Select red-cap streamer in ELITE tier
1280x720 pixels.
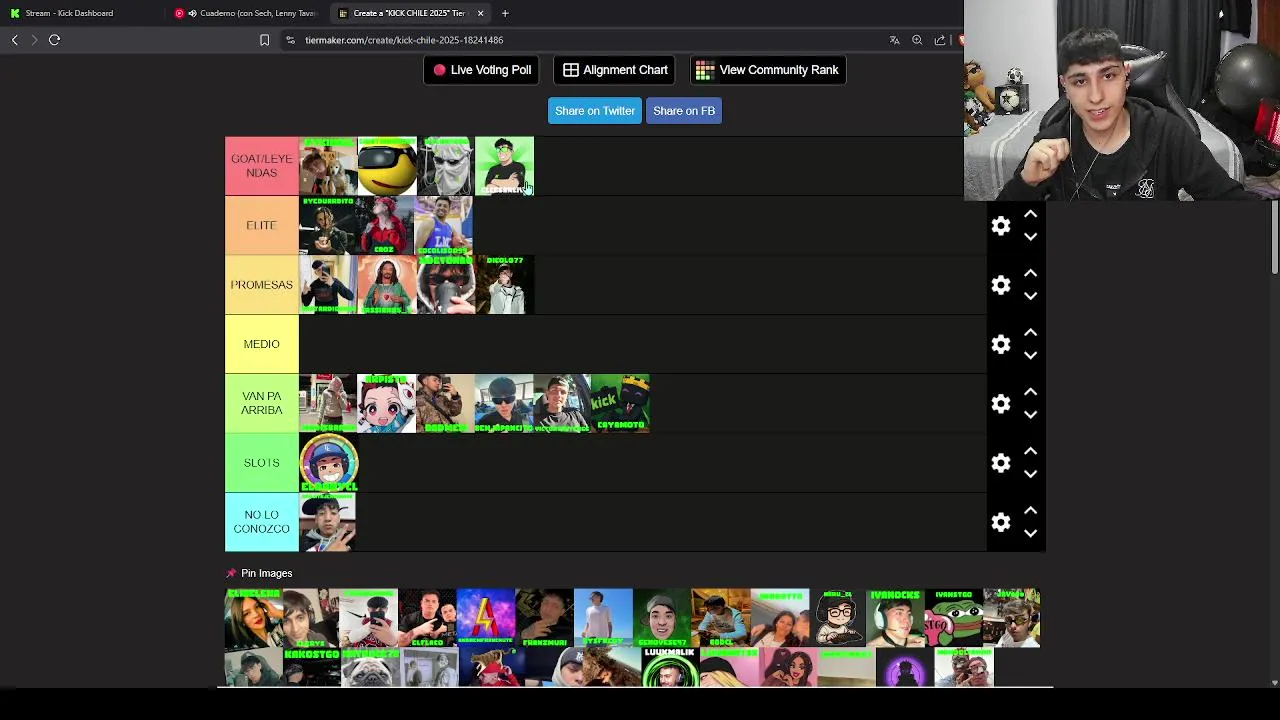point(386,225)
